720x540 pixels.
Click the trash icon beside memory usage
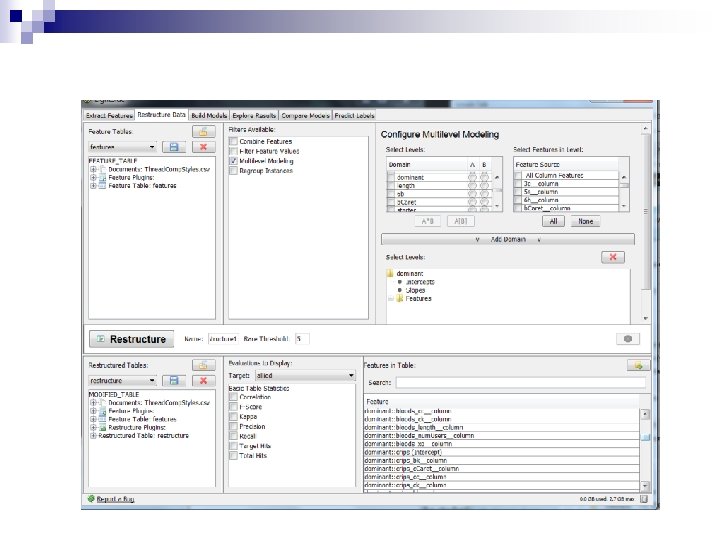click(x=644, y=499)
